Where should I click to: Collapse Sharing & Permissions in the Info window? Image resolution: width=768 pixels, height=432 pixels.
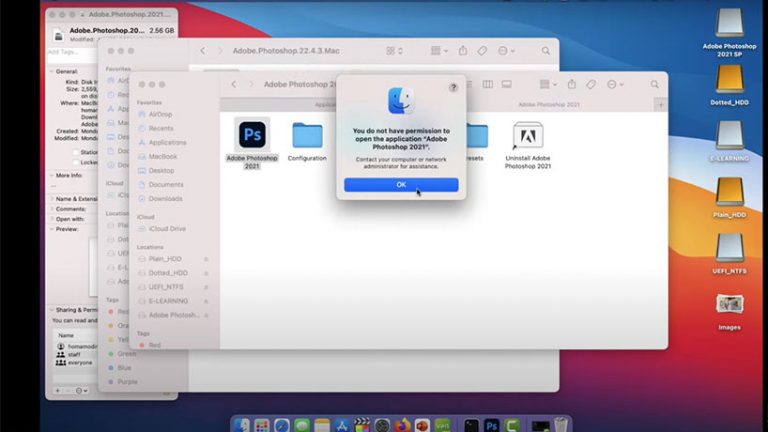click(51, 310)
